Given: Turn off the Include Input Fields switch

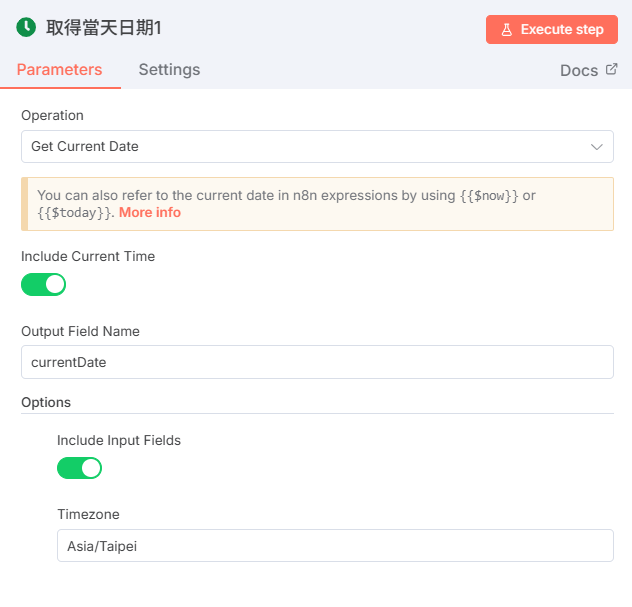Looking at the screenshot, I should tap(79, 468).
